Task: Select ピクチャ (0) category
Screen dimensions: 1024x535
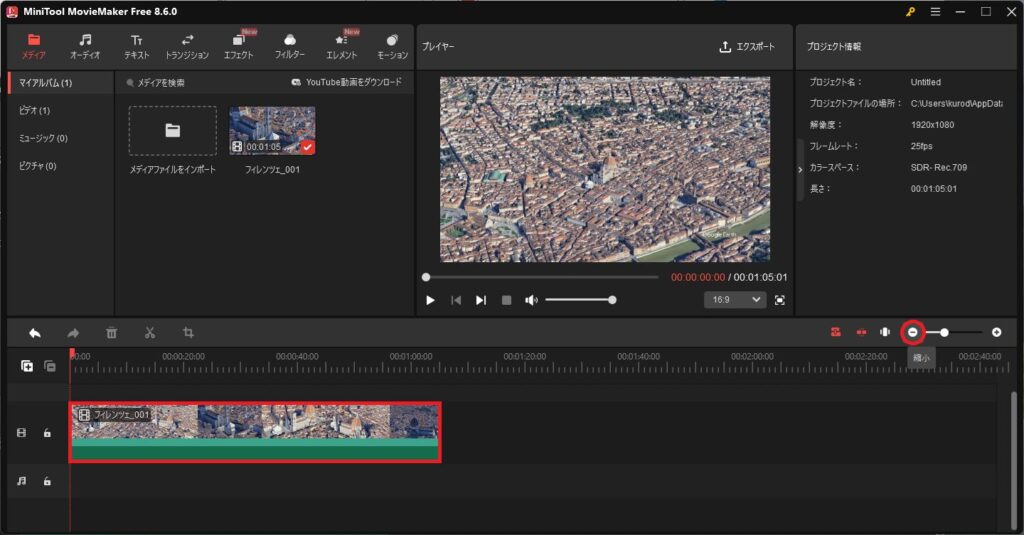Action: click(x=38, y=166)
